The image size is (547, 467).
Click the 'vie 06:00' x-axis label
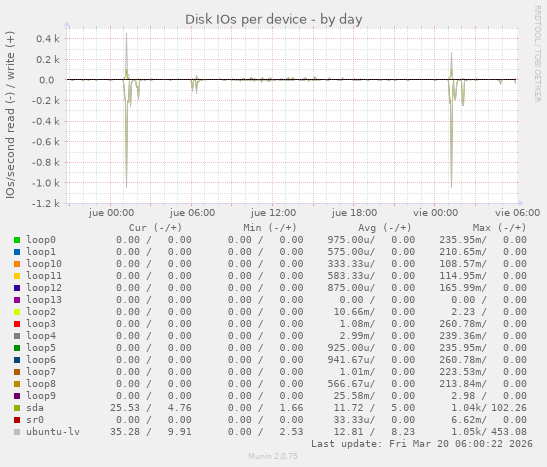click(517, 213)
